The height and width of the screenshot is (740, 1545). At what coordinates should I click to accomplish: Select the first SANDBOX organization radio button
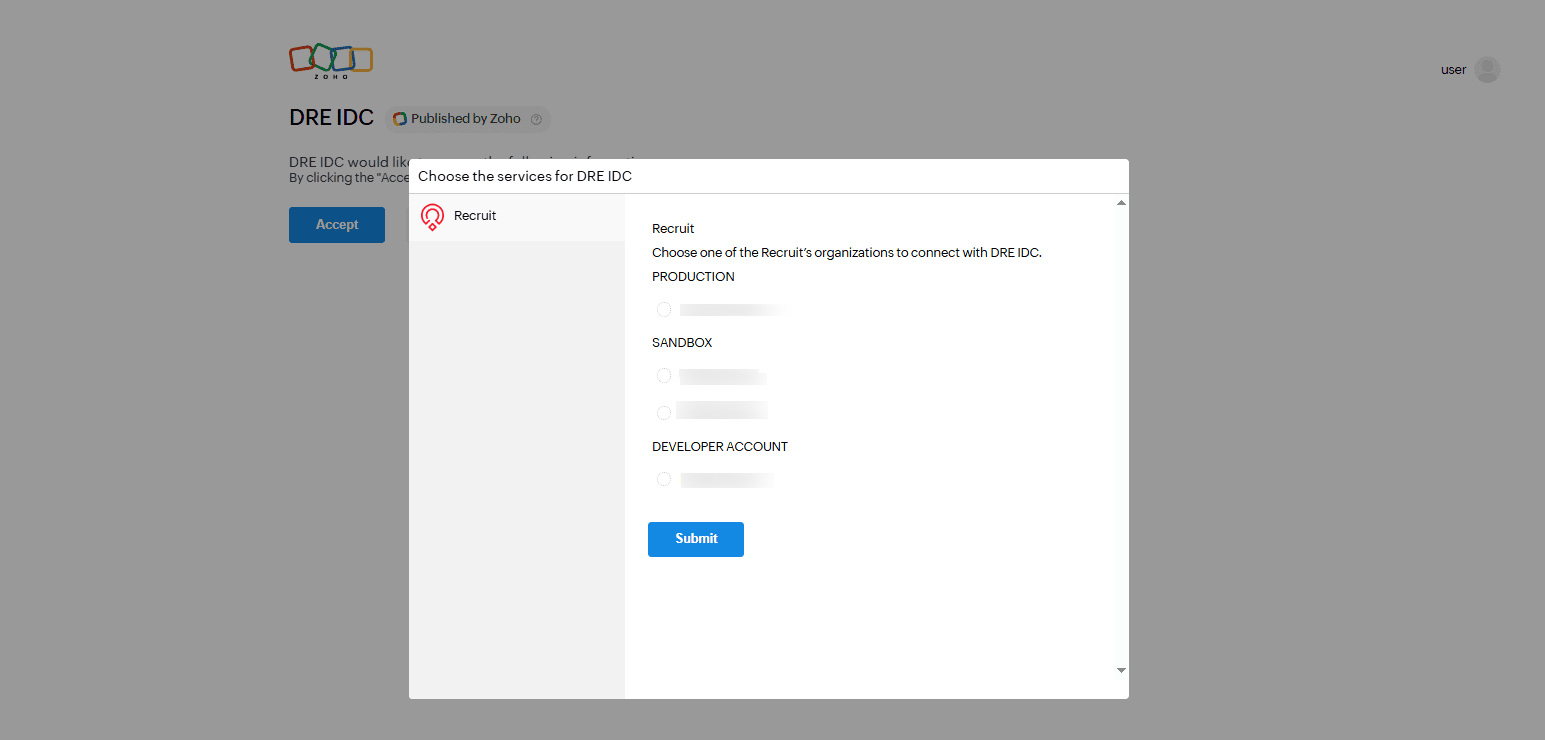coord(664,376)
